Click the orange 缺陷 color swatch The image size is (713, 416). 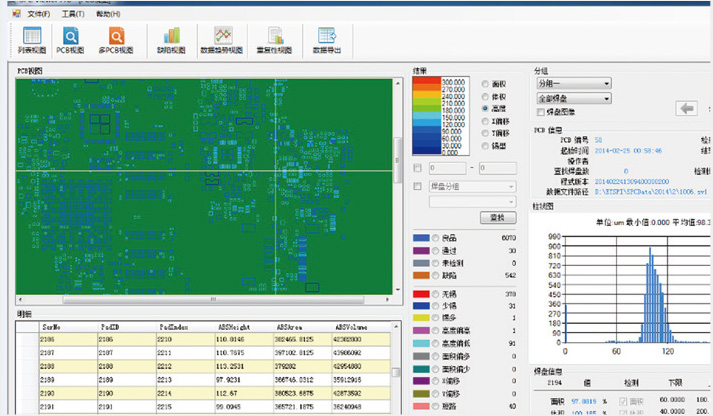[420, 275]
